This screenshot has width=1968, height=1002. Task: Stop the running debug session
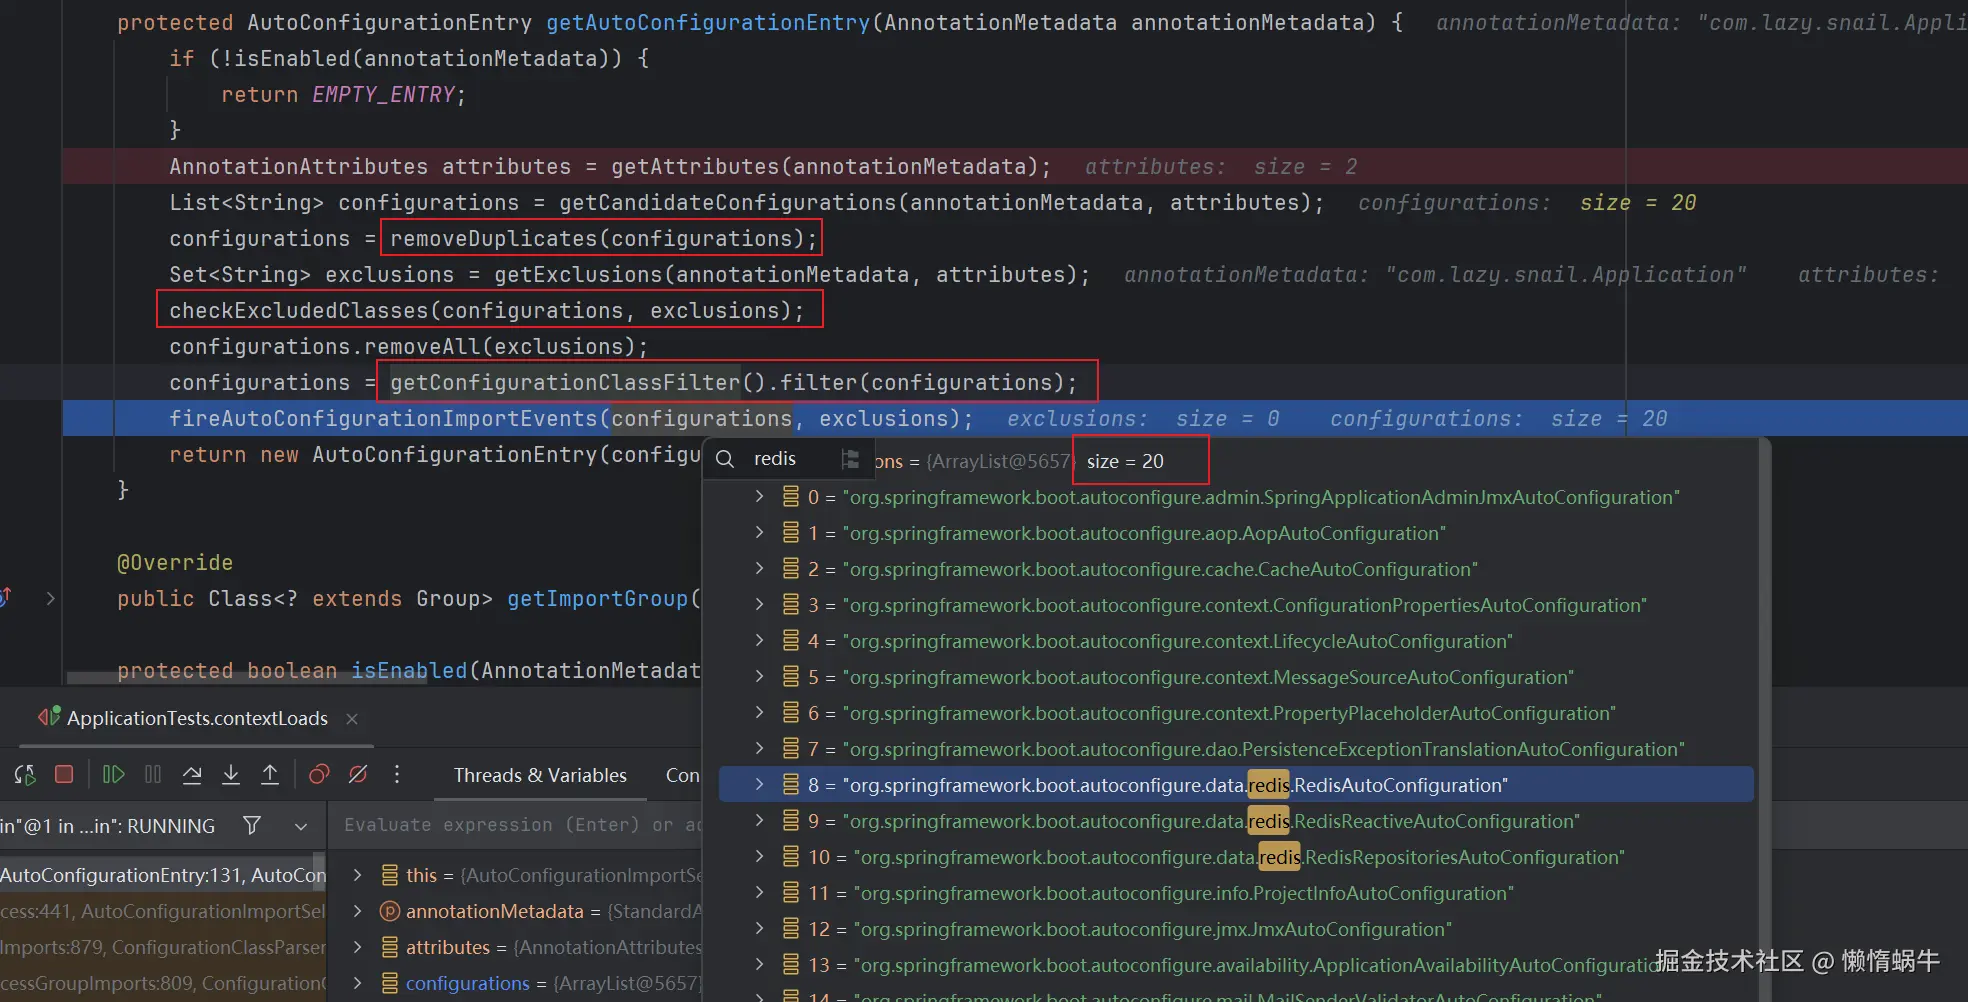click(x=64, y=774)
